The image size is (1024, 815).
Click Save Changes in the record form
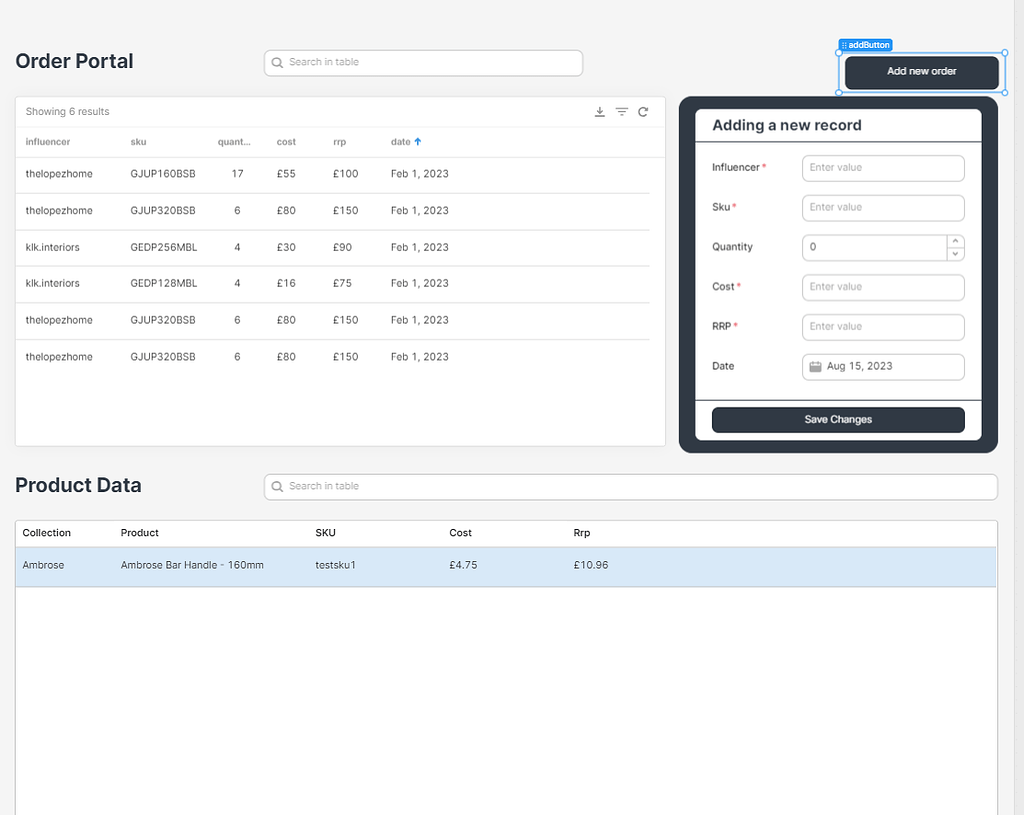click(x=837, y=419)
